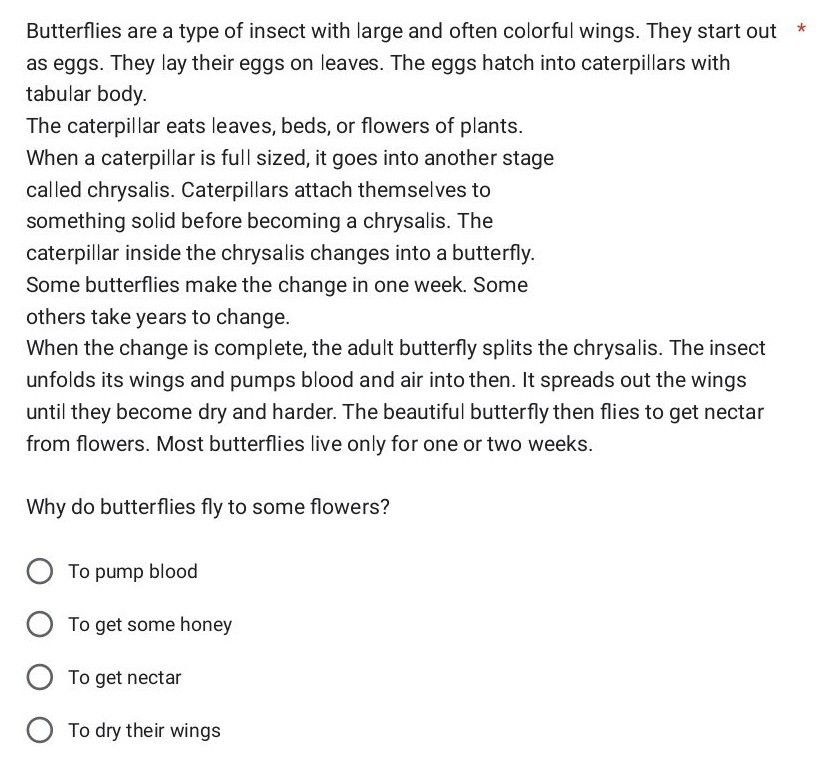Click the line starting "When the change is complete"
The image size is (822, 764).
pos(395,349)
